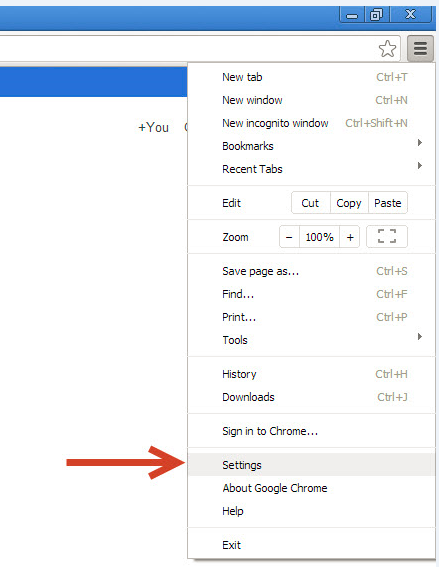The width and height of the screenshot is (439, 567).
Task: Restore down the browser window
Action: (376, 15)
